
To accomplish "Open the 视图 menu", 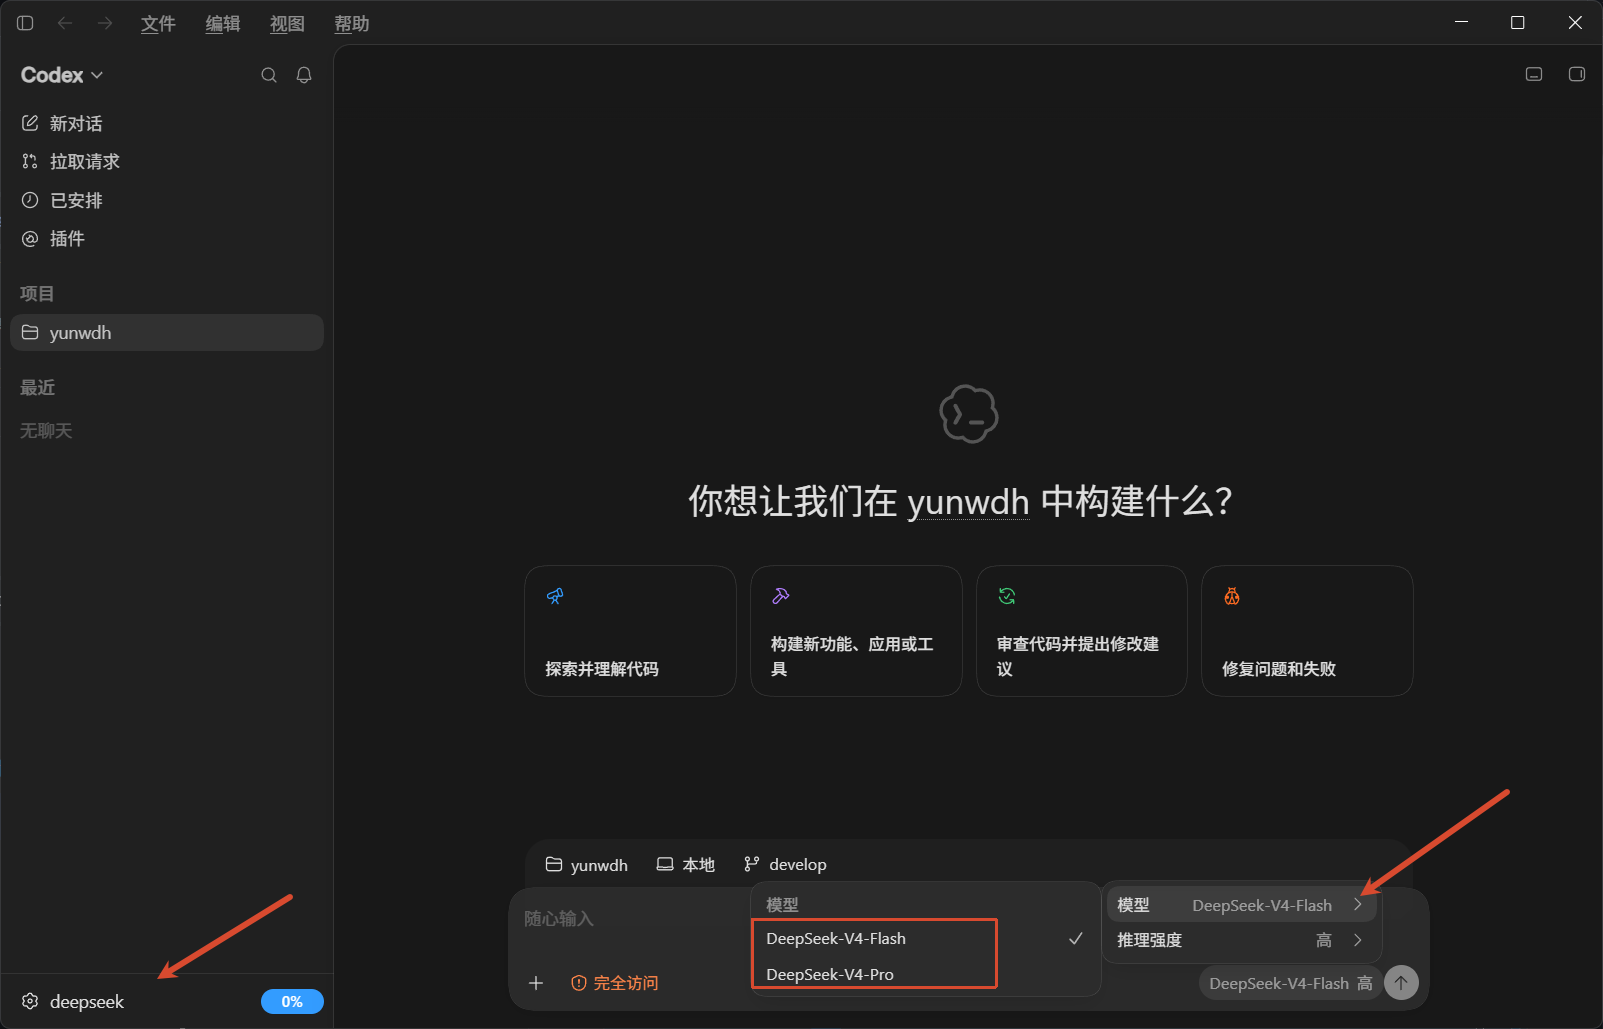I will tap(287, 23).
